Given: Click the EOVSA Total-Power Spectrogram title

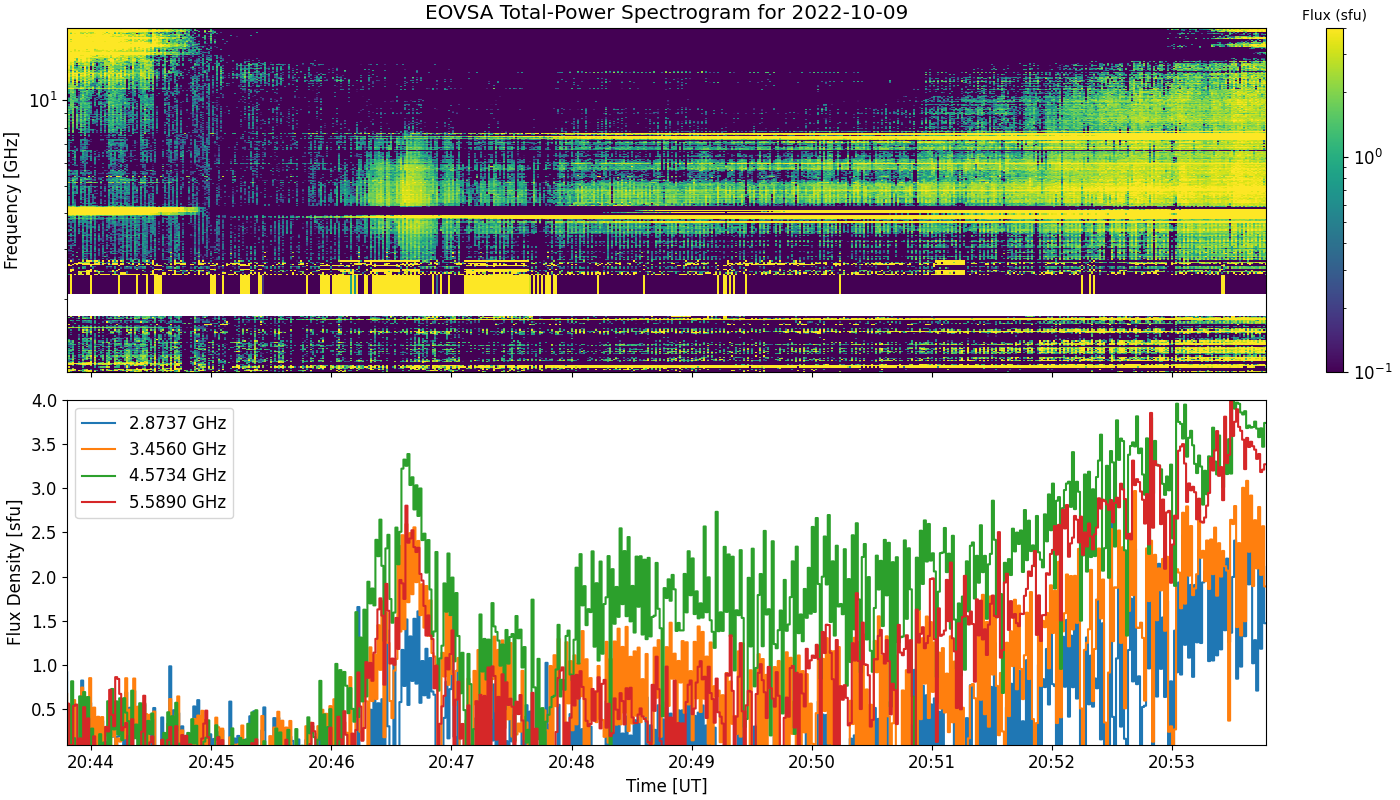Looking at the screenshot, I should [x=667, y=13].
